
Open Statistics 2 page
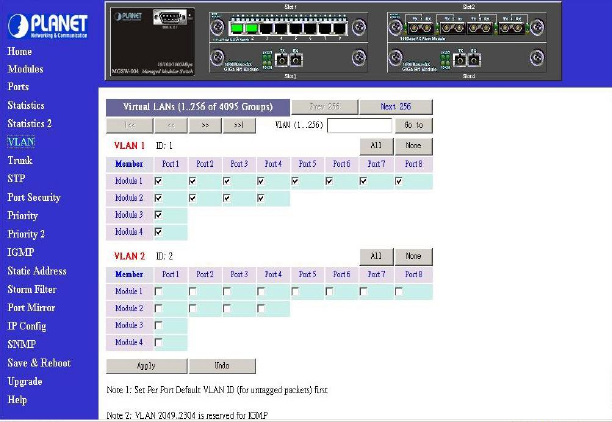point(30,123)
